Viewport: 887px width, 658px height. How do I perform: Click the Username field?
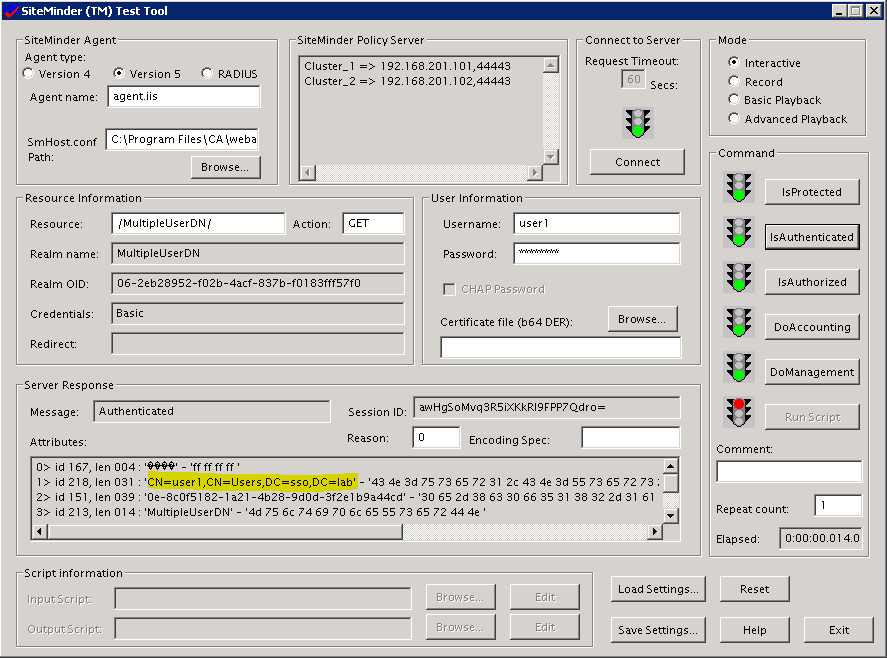[597, 223]
